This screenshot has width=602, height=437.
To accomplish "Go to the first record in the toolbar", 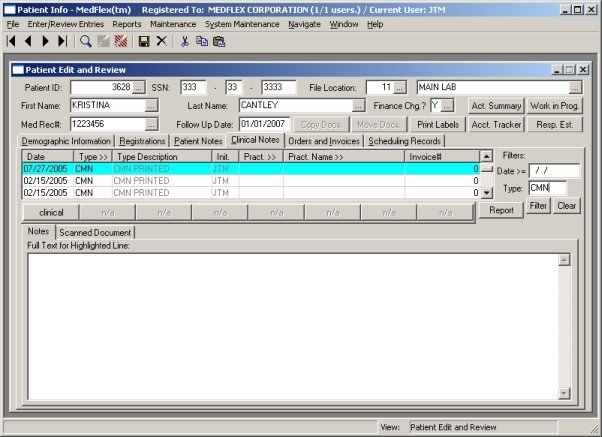I will tap(12, 42).
